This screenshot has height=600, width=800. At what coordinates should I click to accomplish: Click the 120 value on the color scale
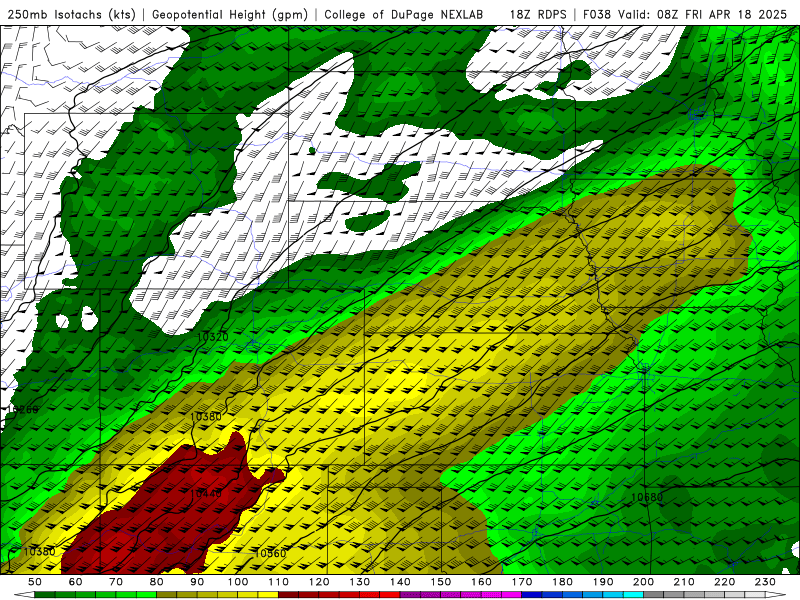(x=319, y=582)
